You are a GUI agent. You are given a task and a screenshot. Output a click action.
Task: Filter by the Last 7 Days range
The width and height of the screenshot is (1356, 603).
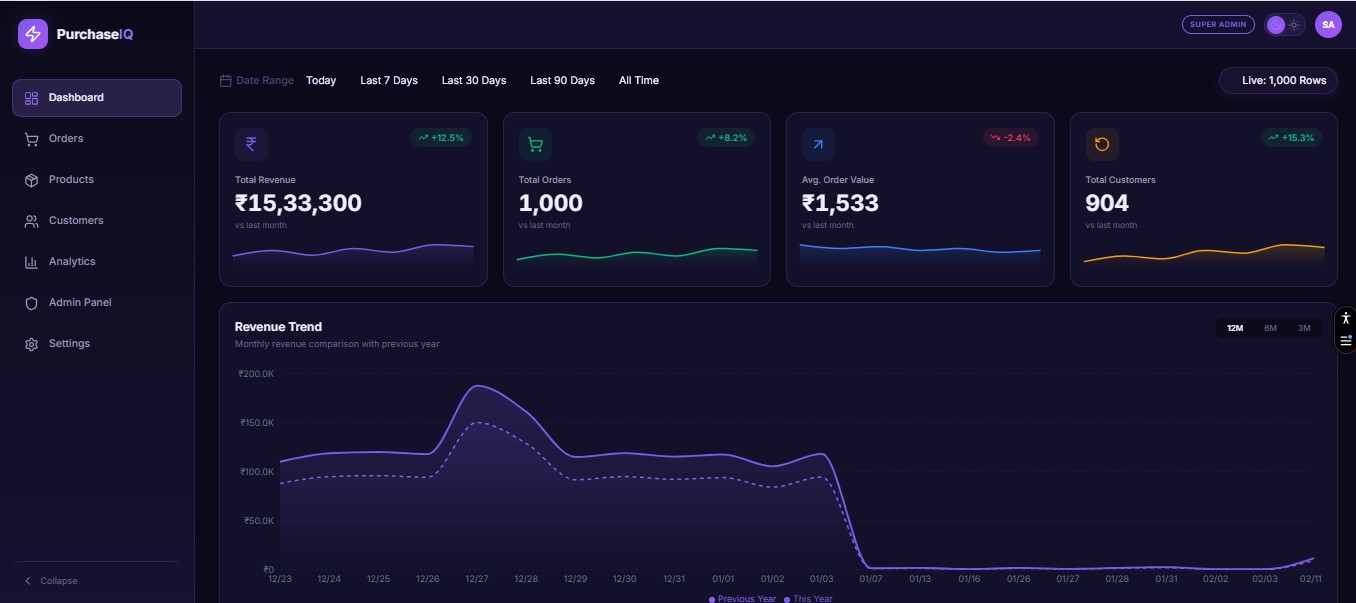(x=389, y=80)
